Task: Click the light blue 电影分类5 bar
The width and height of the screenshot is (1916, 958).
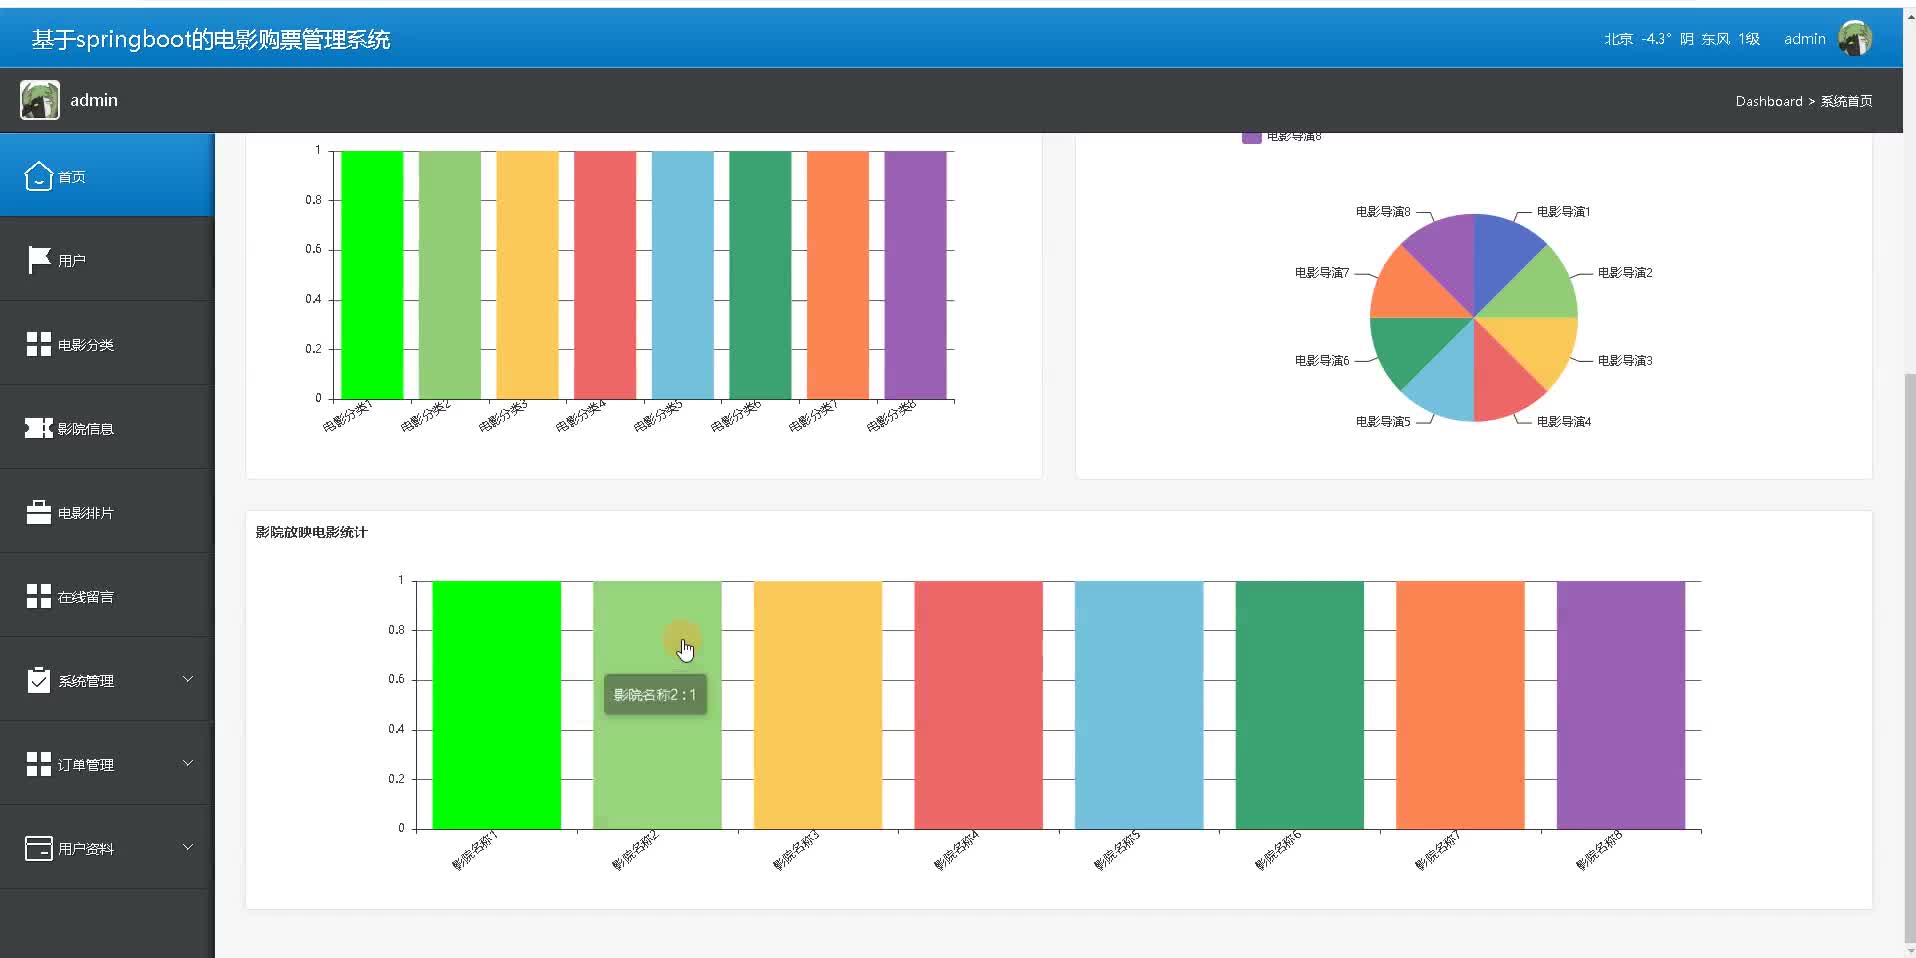Action: click(x=683, y=275)
